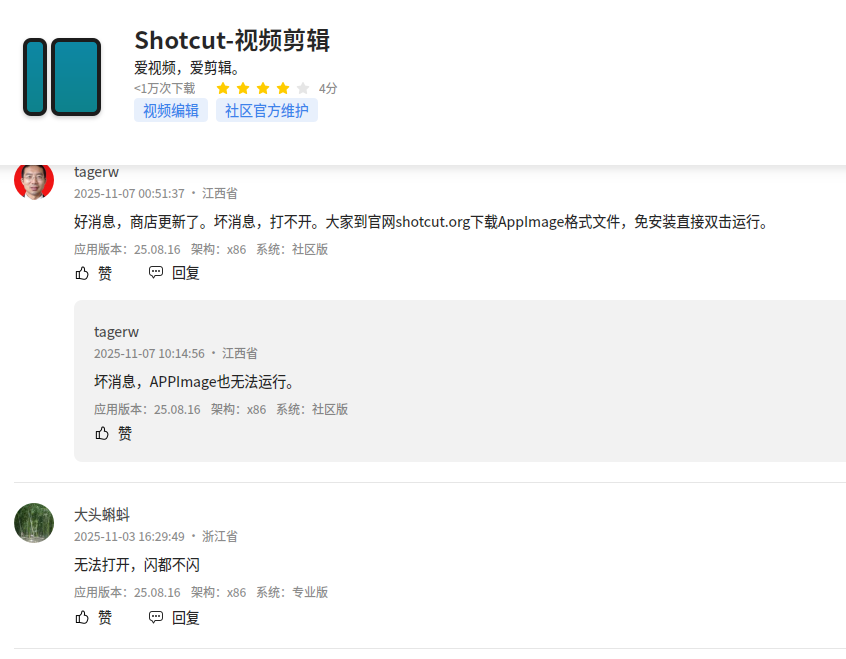846x659 pixels.
Task: Click the reply text 坏消息，APPImage也无法运行。
Action: (x=195, y=382)
